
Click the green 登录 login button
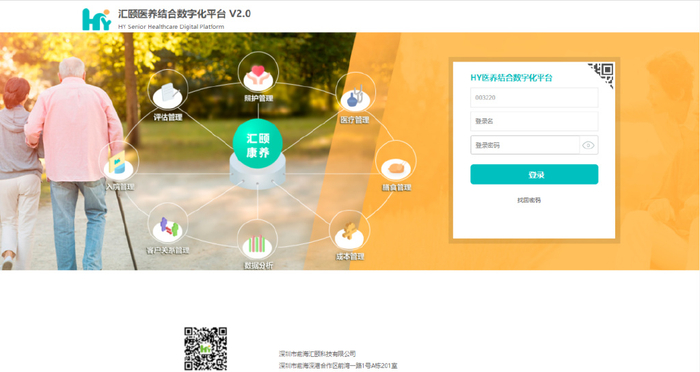534,175
